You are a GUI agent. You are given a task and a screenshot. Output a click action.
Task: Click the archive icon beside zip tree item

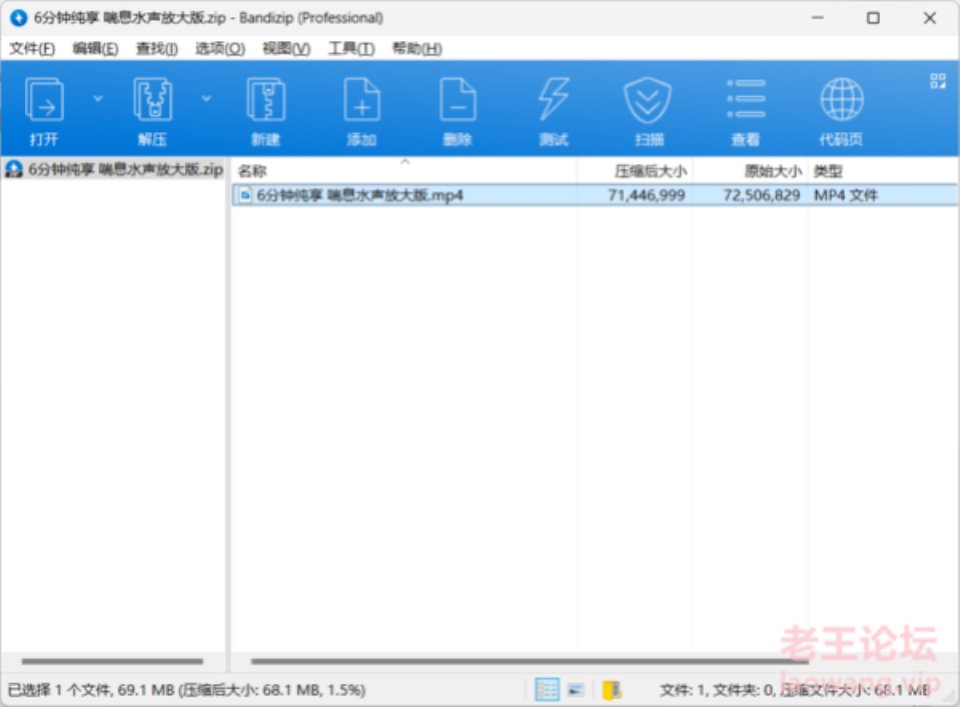13,169
